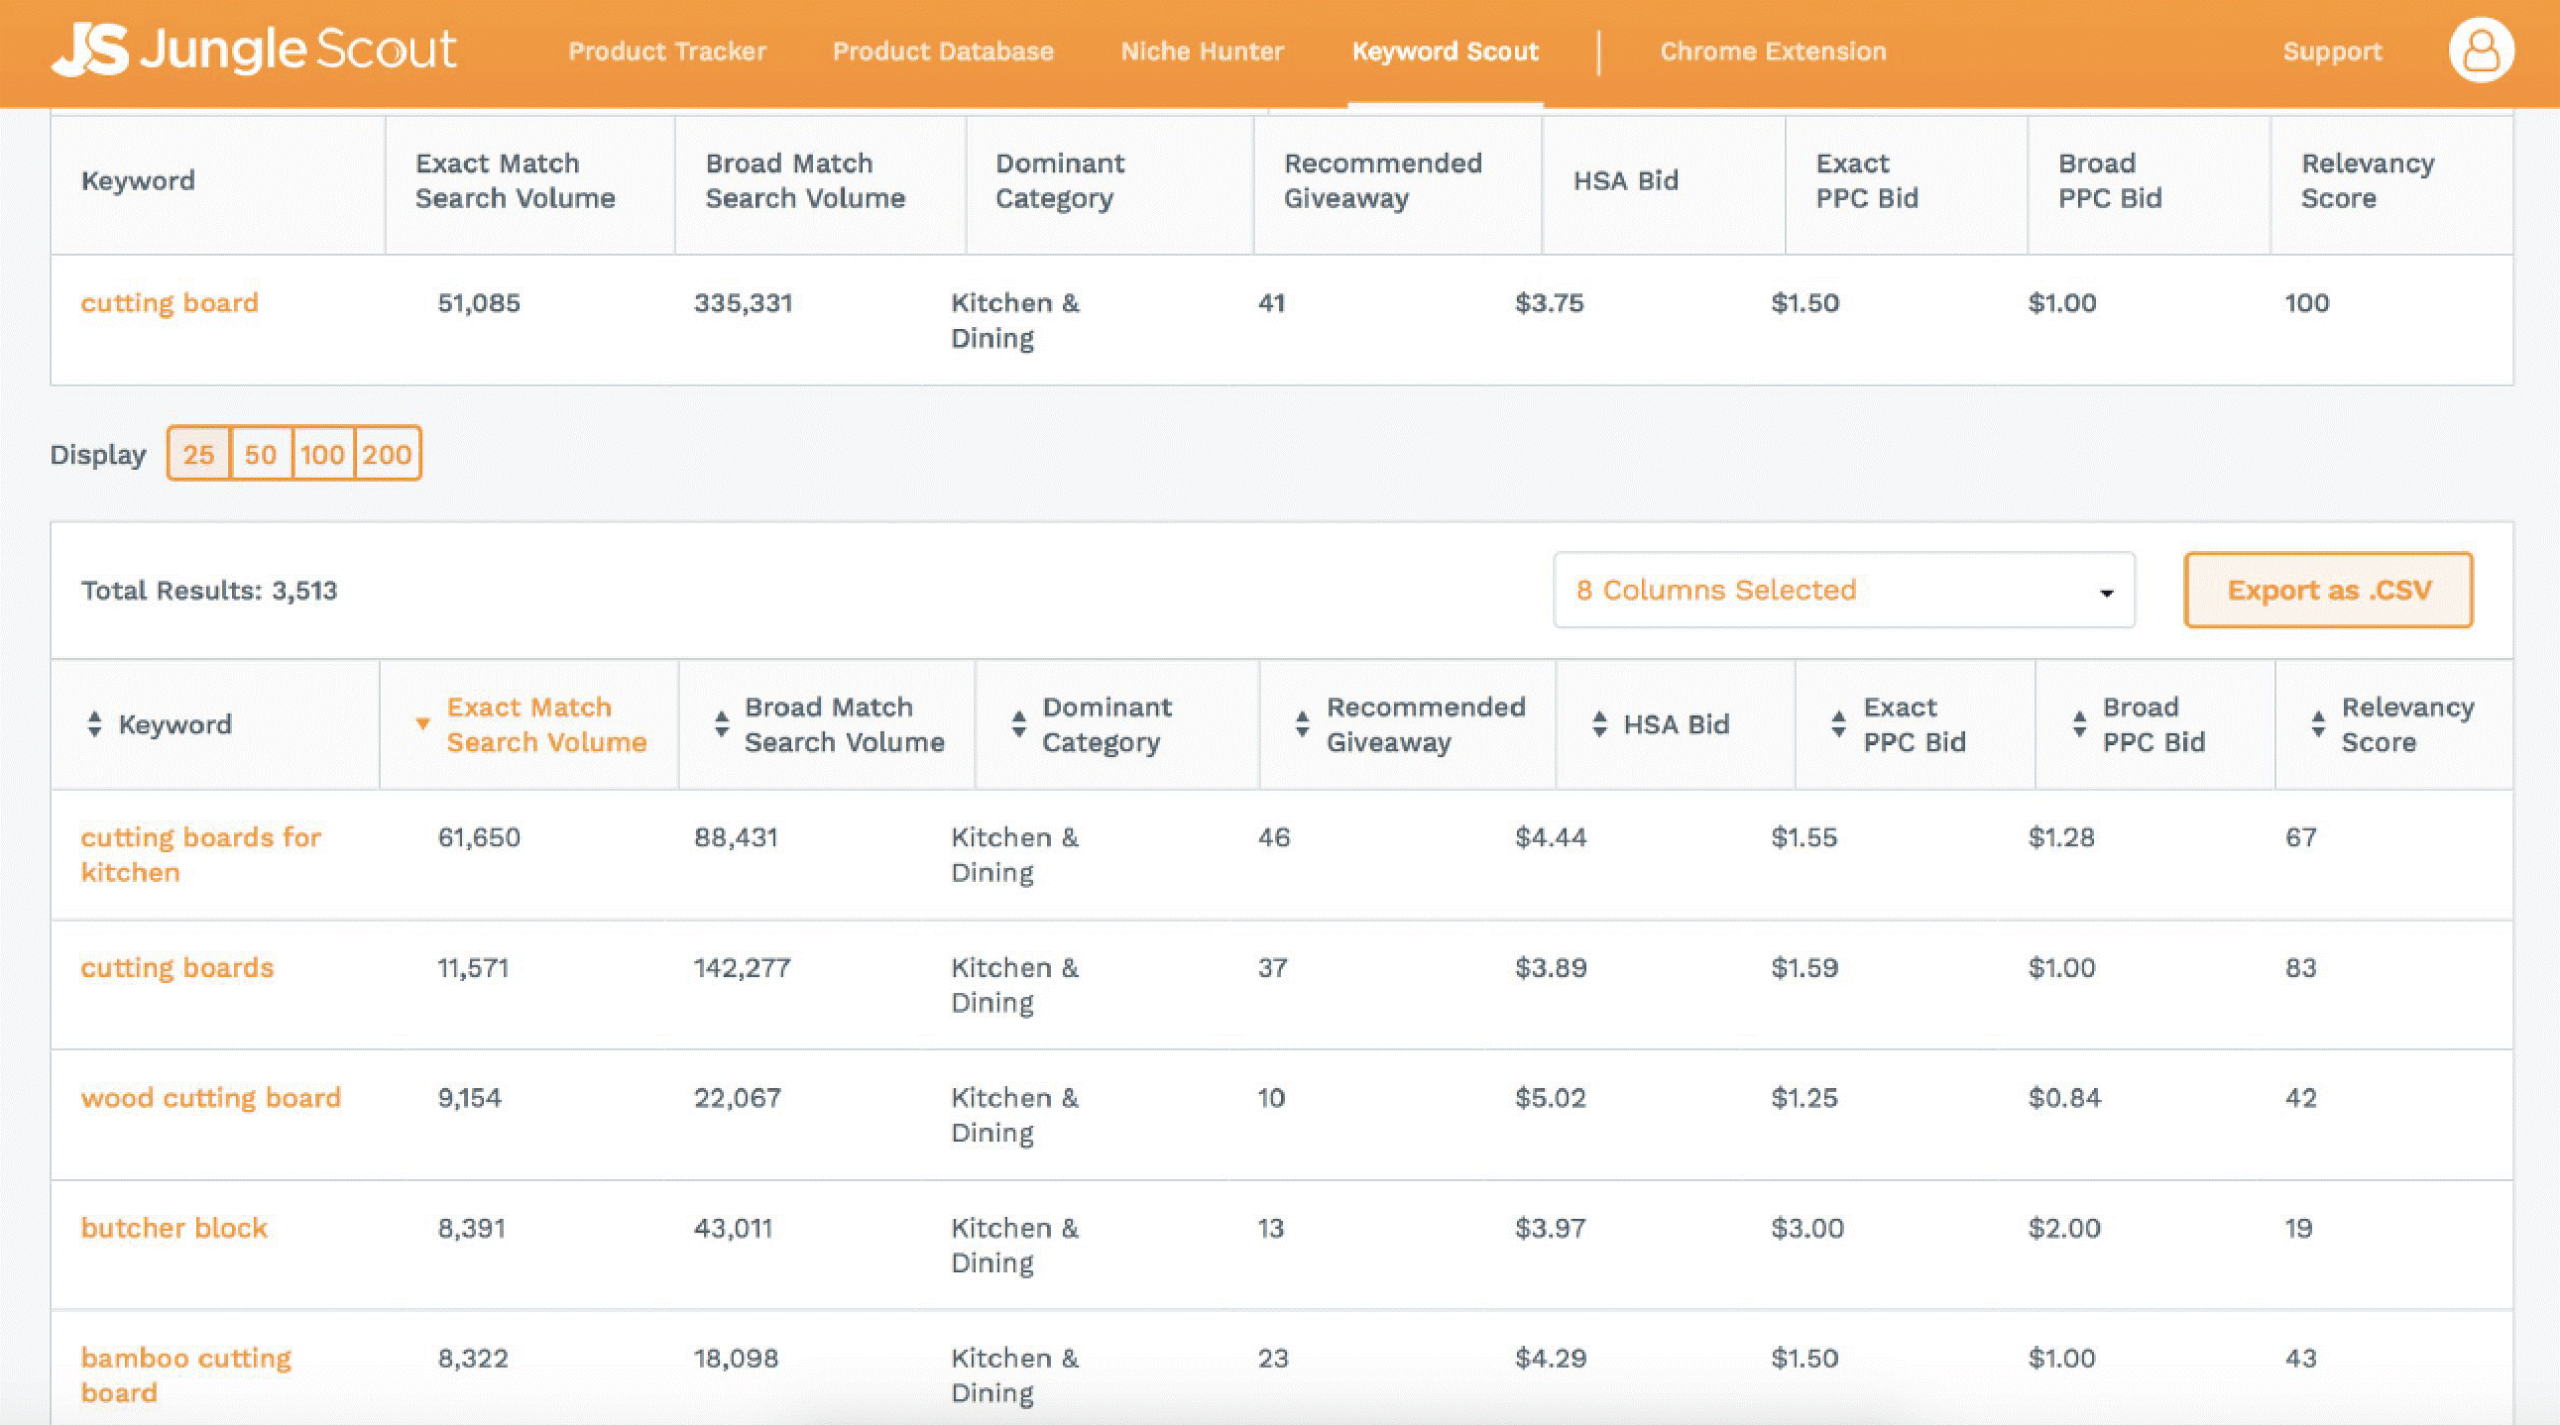Image resolution: width=2560 pixels, height=1425 pixels.
Task: Click Export as .CSV button
Action: [2328, 590]
